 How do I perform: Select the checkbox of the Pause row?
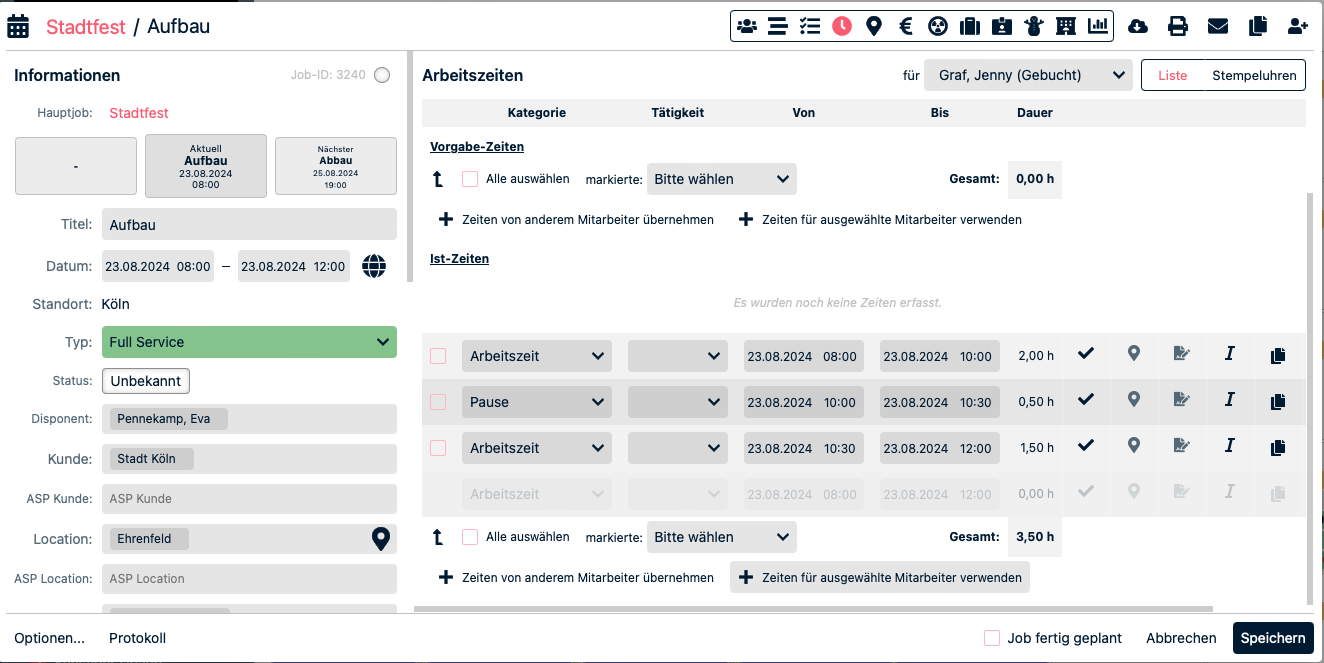[438, 402]
